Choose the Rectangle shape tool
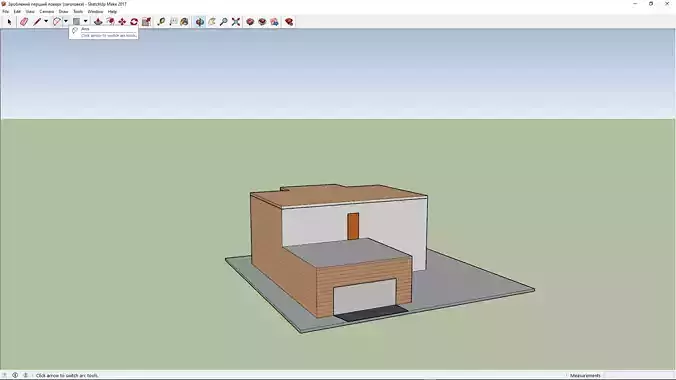Image resolution: width=676 pixels, height=380 pixels. click(x=76, y=22)
